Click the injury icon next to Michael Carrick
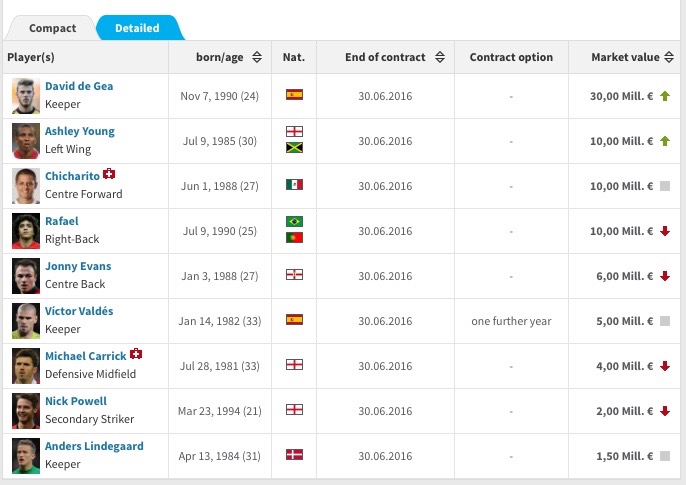 click(136, 354)
